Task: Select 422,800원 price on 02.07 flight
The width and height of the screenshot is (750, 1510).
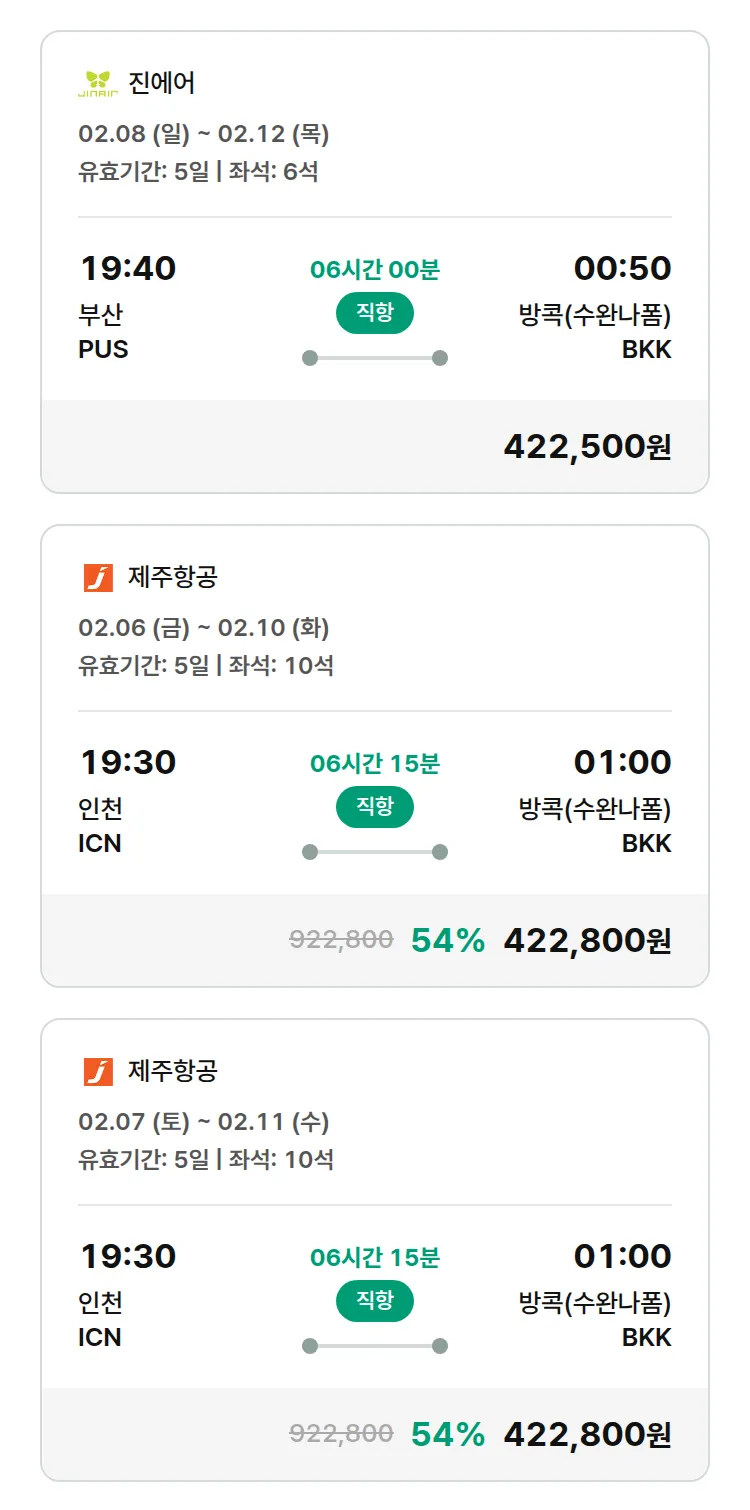Action: (587, 1435)
